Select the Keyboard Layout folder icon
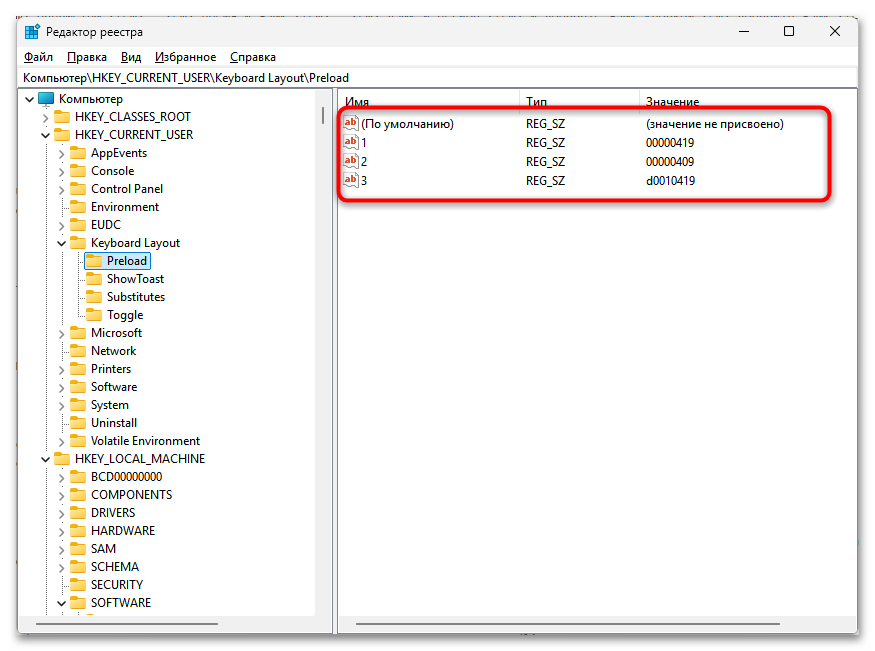This screenshot has width=875, height=651. pyautogui.click(x=78, y=243)
